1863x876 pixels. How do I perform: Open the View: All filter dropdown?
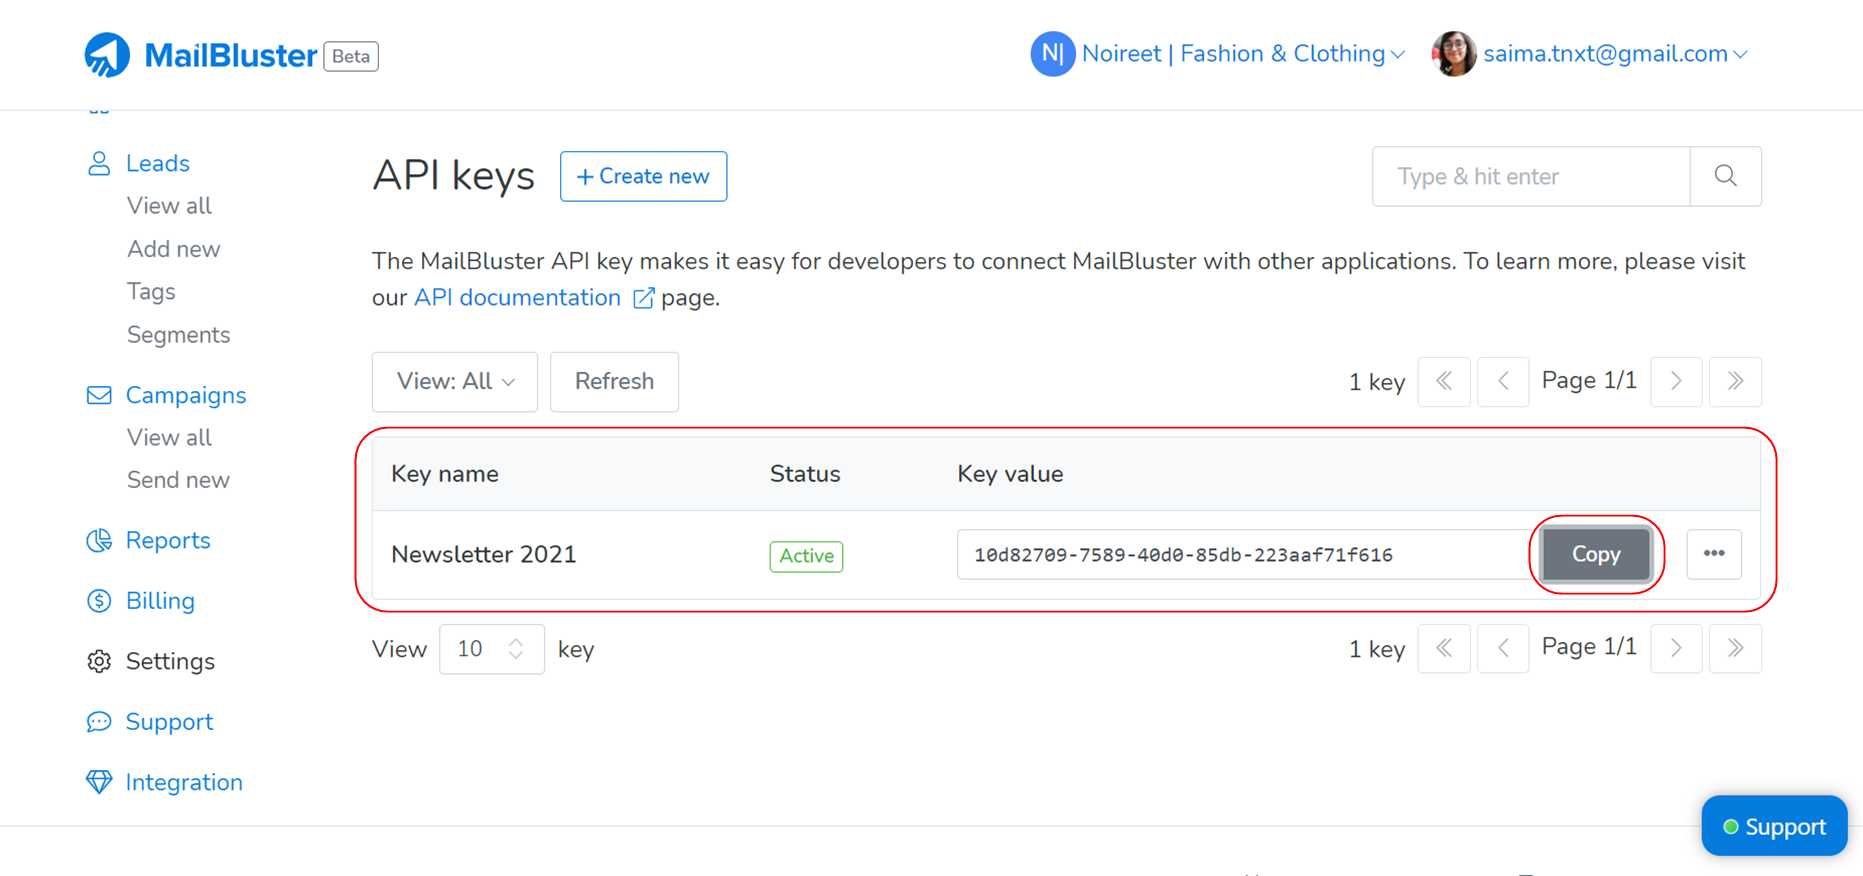455,381
